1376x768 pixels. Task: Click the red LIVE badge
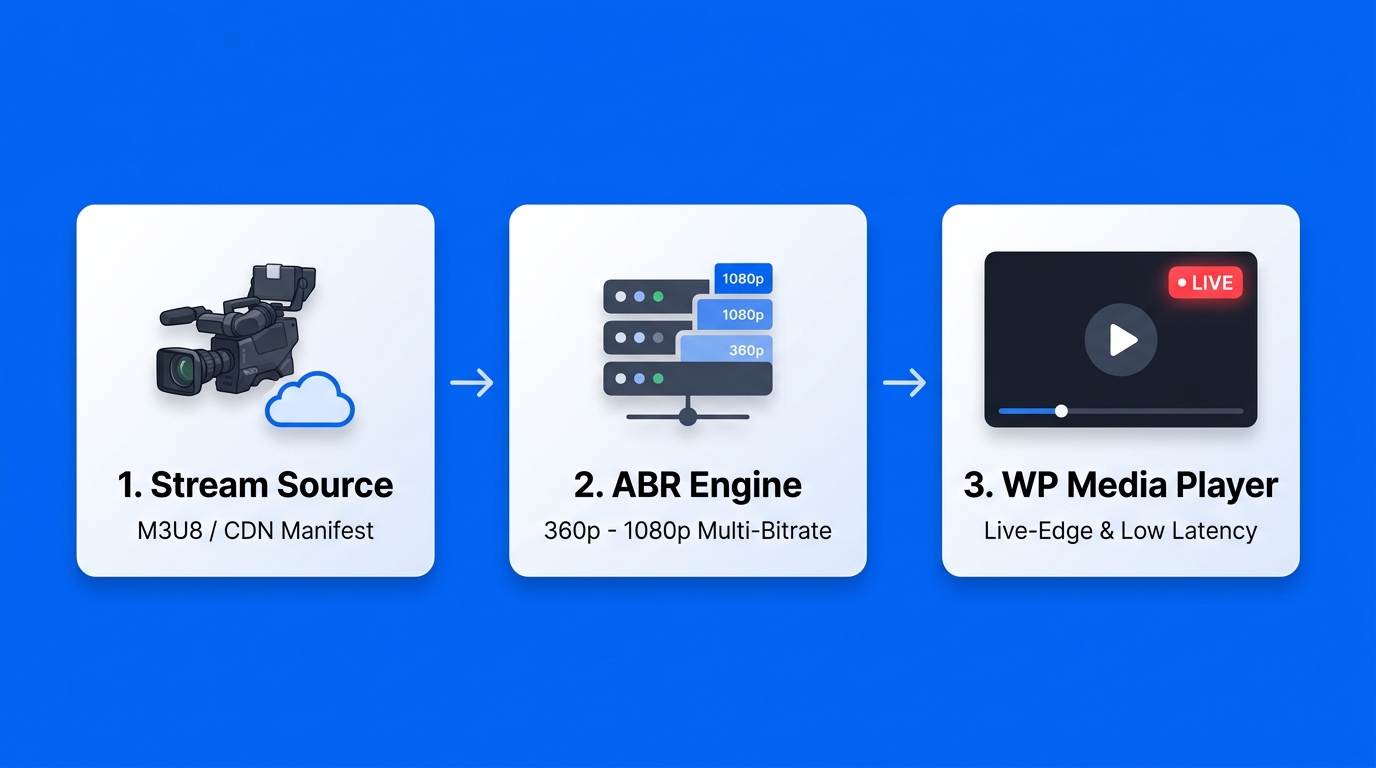coord(1205,283)
